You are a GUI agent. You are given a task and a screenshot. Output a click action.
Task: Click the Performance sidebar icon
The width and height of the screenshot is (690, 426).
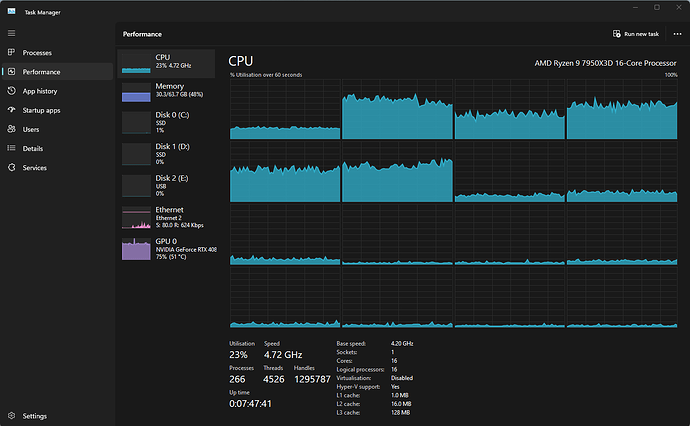tap(11, 71)
